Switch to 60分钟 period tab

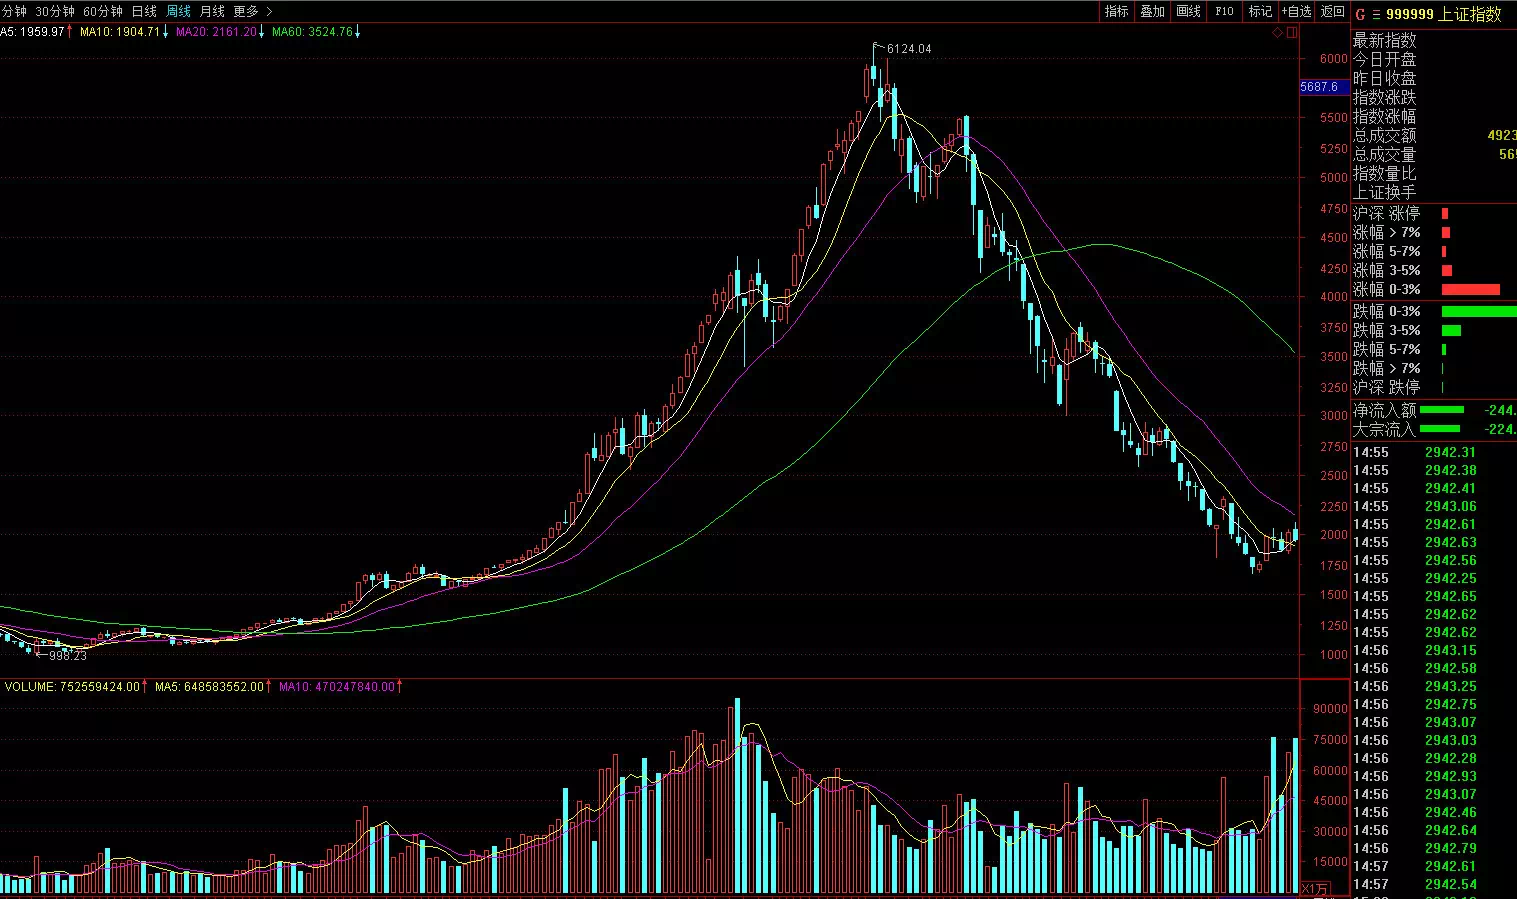103,11
